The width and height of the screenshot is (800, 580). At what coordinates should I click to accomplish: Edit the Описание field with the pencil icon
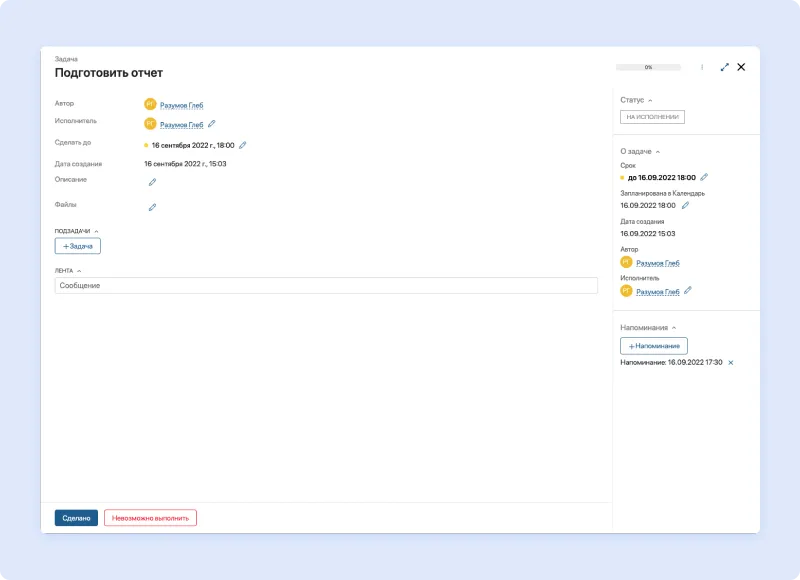[x=152, y=182]
